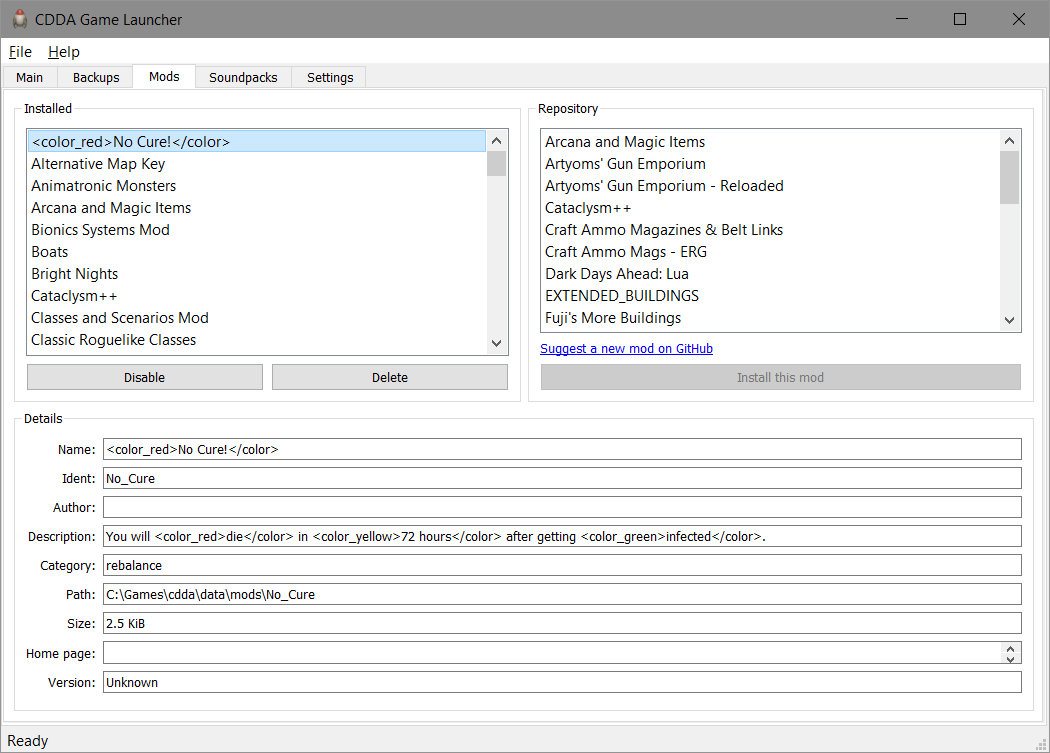Switch to the Soundpacks tab
The image size is (1050, 753).
tap(243, 77)
